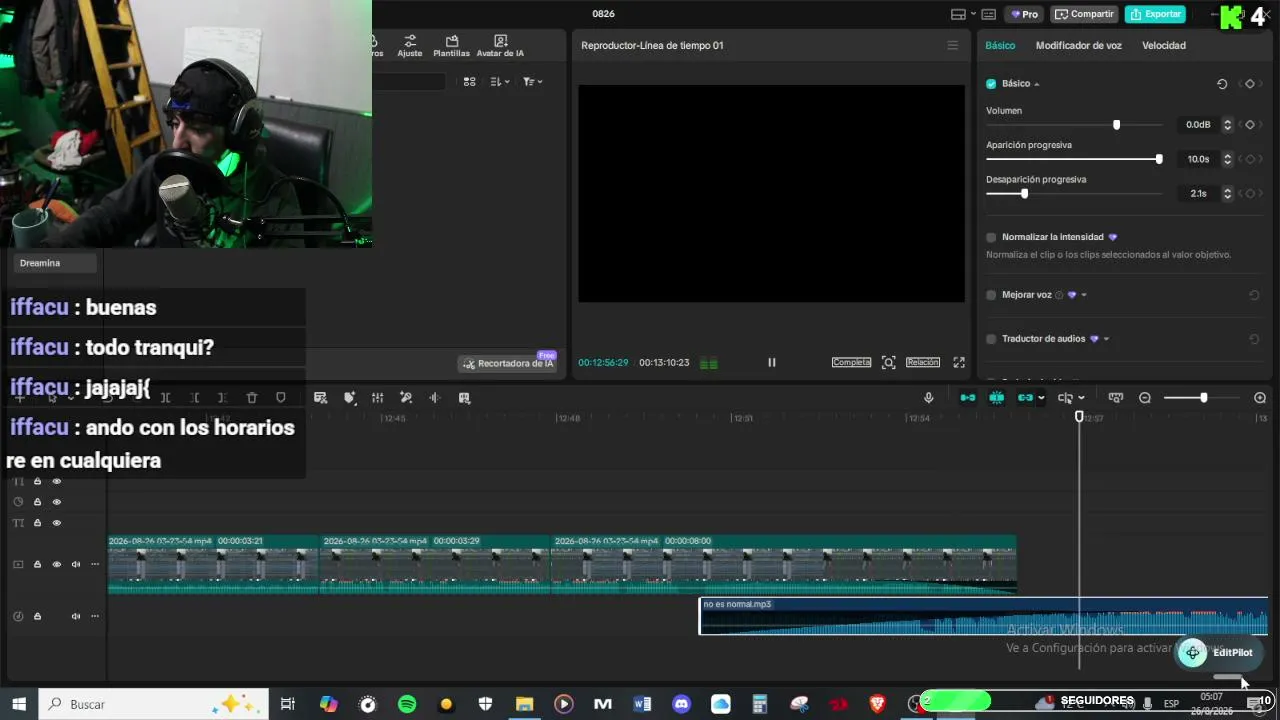Switch to the Velocidad tab
The height and width of the screenshot is (720, 1280).
[1164, 46]
